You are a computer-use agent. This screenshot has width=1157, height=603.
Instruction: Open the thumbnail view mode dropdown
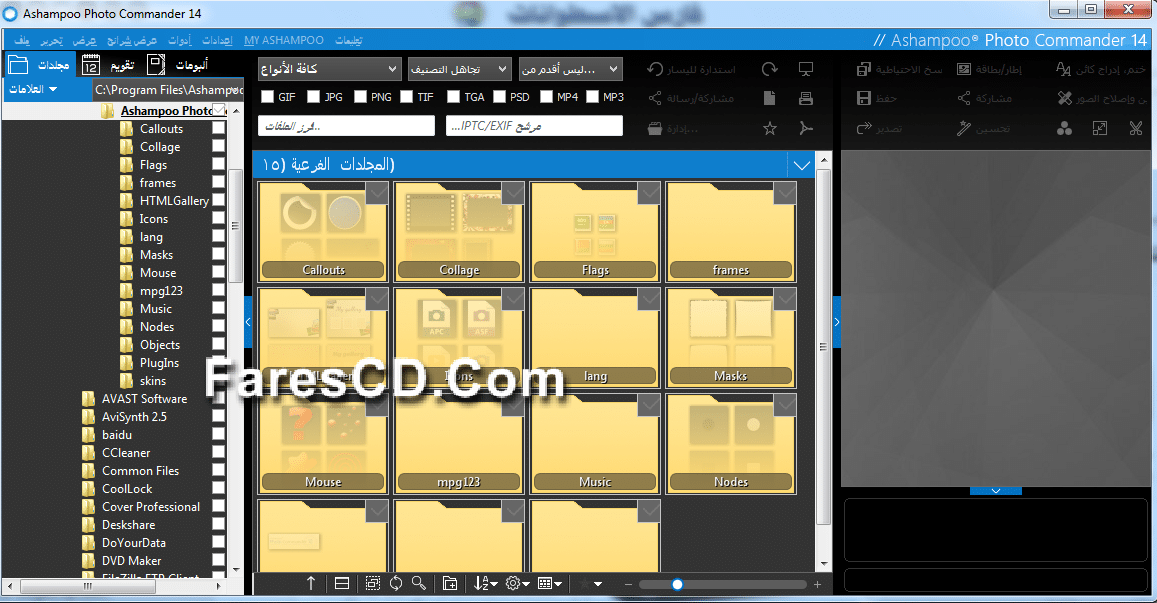550,583
